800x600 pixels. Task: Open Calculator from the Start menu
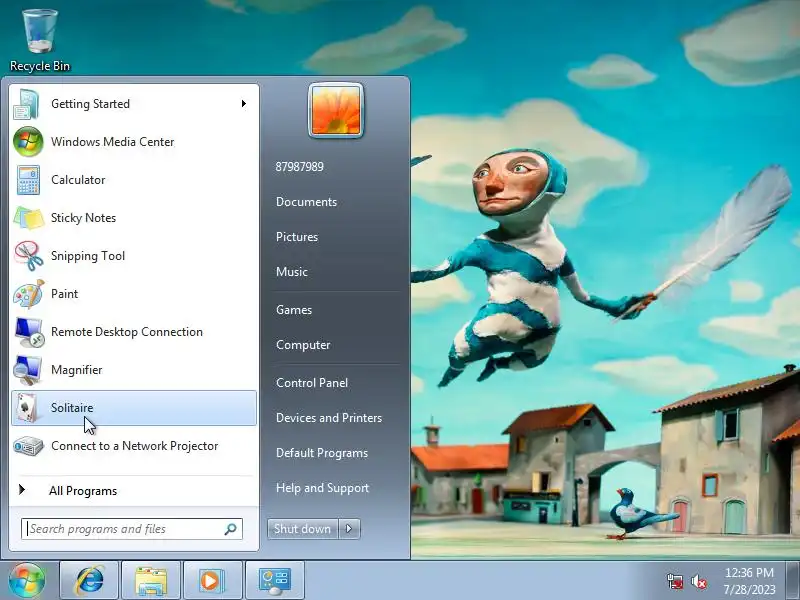(134, 180)
